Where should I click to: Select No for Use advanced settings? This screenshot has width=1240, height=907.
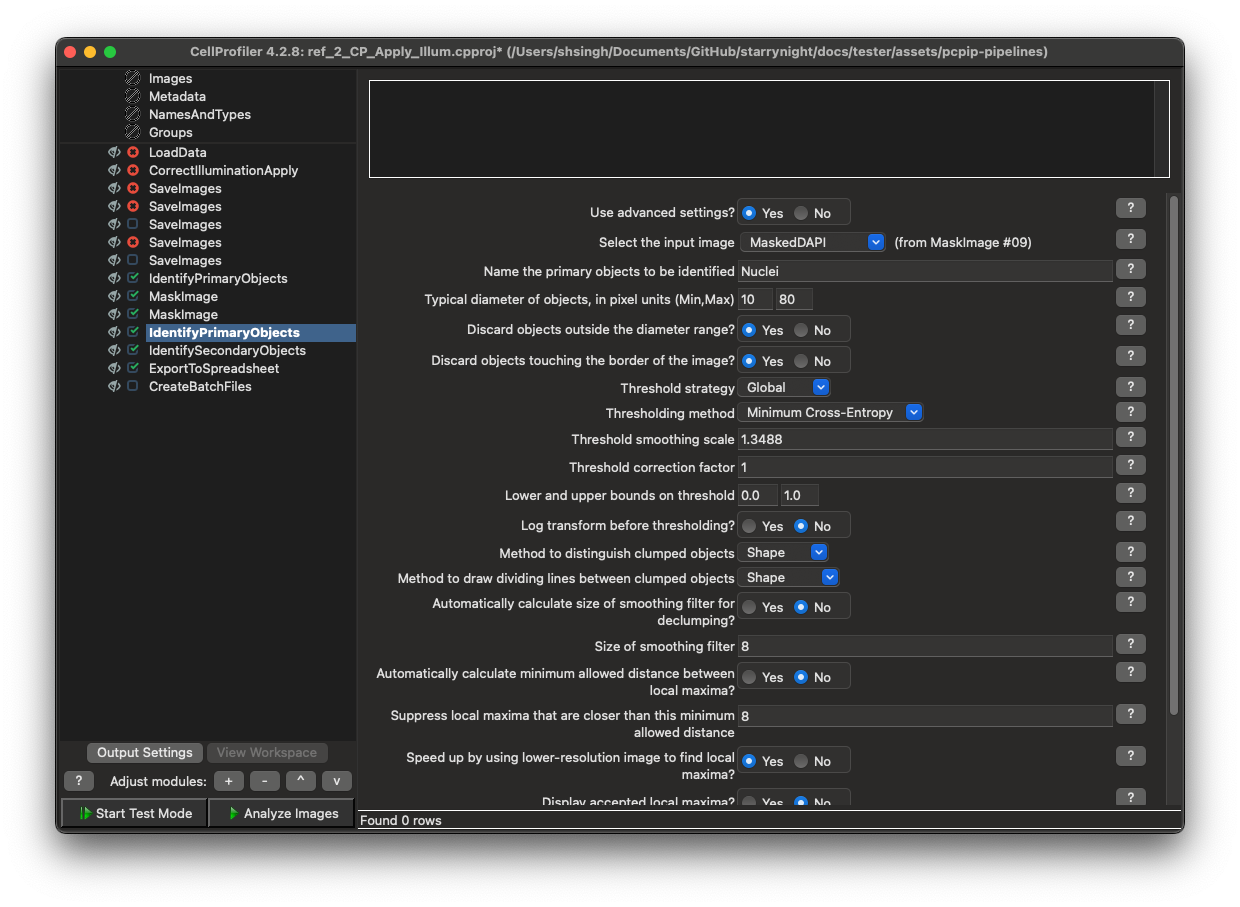[x=801, y=213]
